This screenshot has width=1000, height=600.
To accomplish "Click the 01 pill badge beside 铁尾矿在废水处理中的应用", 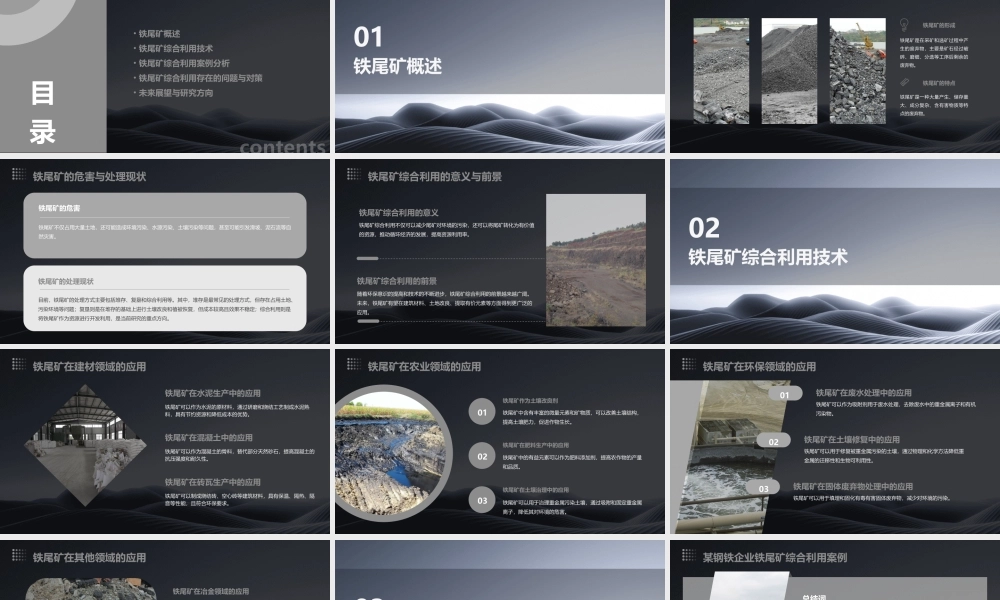I will pos(784,395).
